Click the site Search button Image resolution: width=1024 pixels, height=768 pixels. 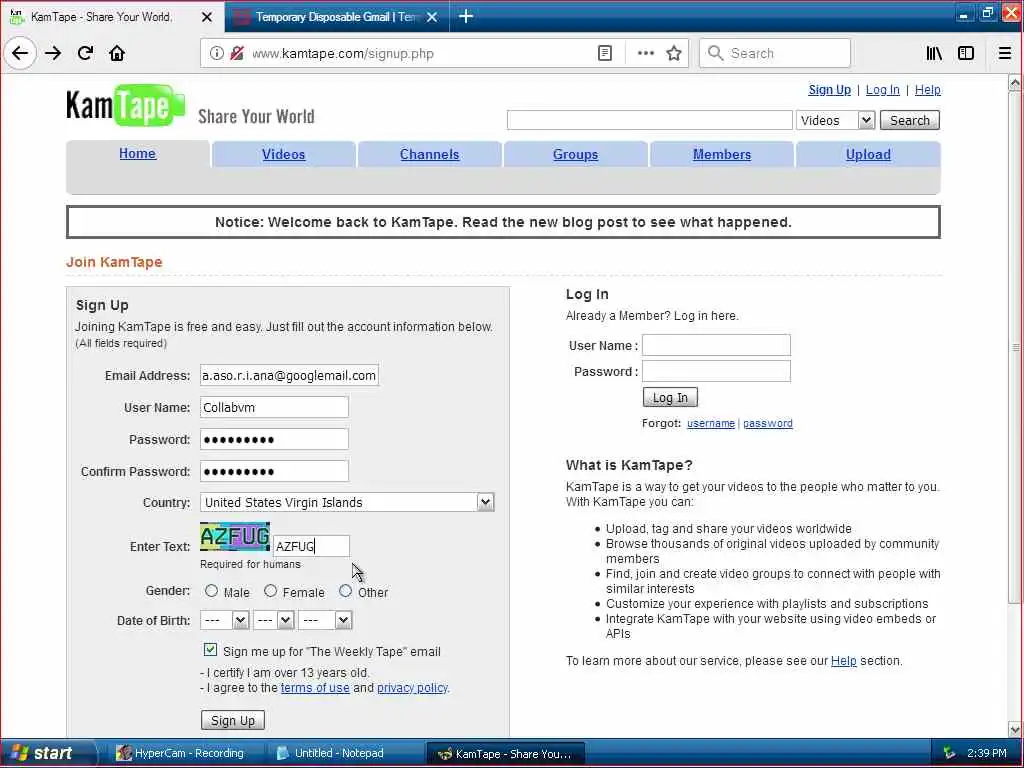pyautogui.click(x=910, y=120)
